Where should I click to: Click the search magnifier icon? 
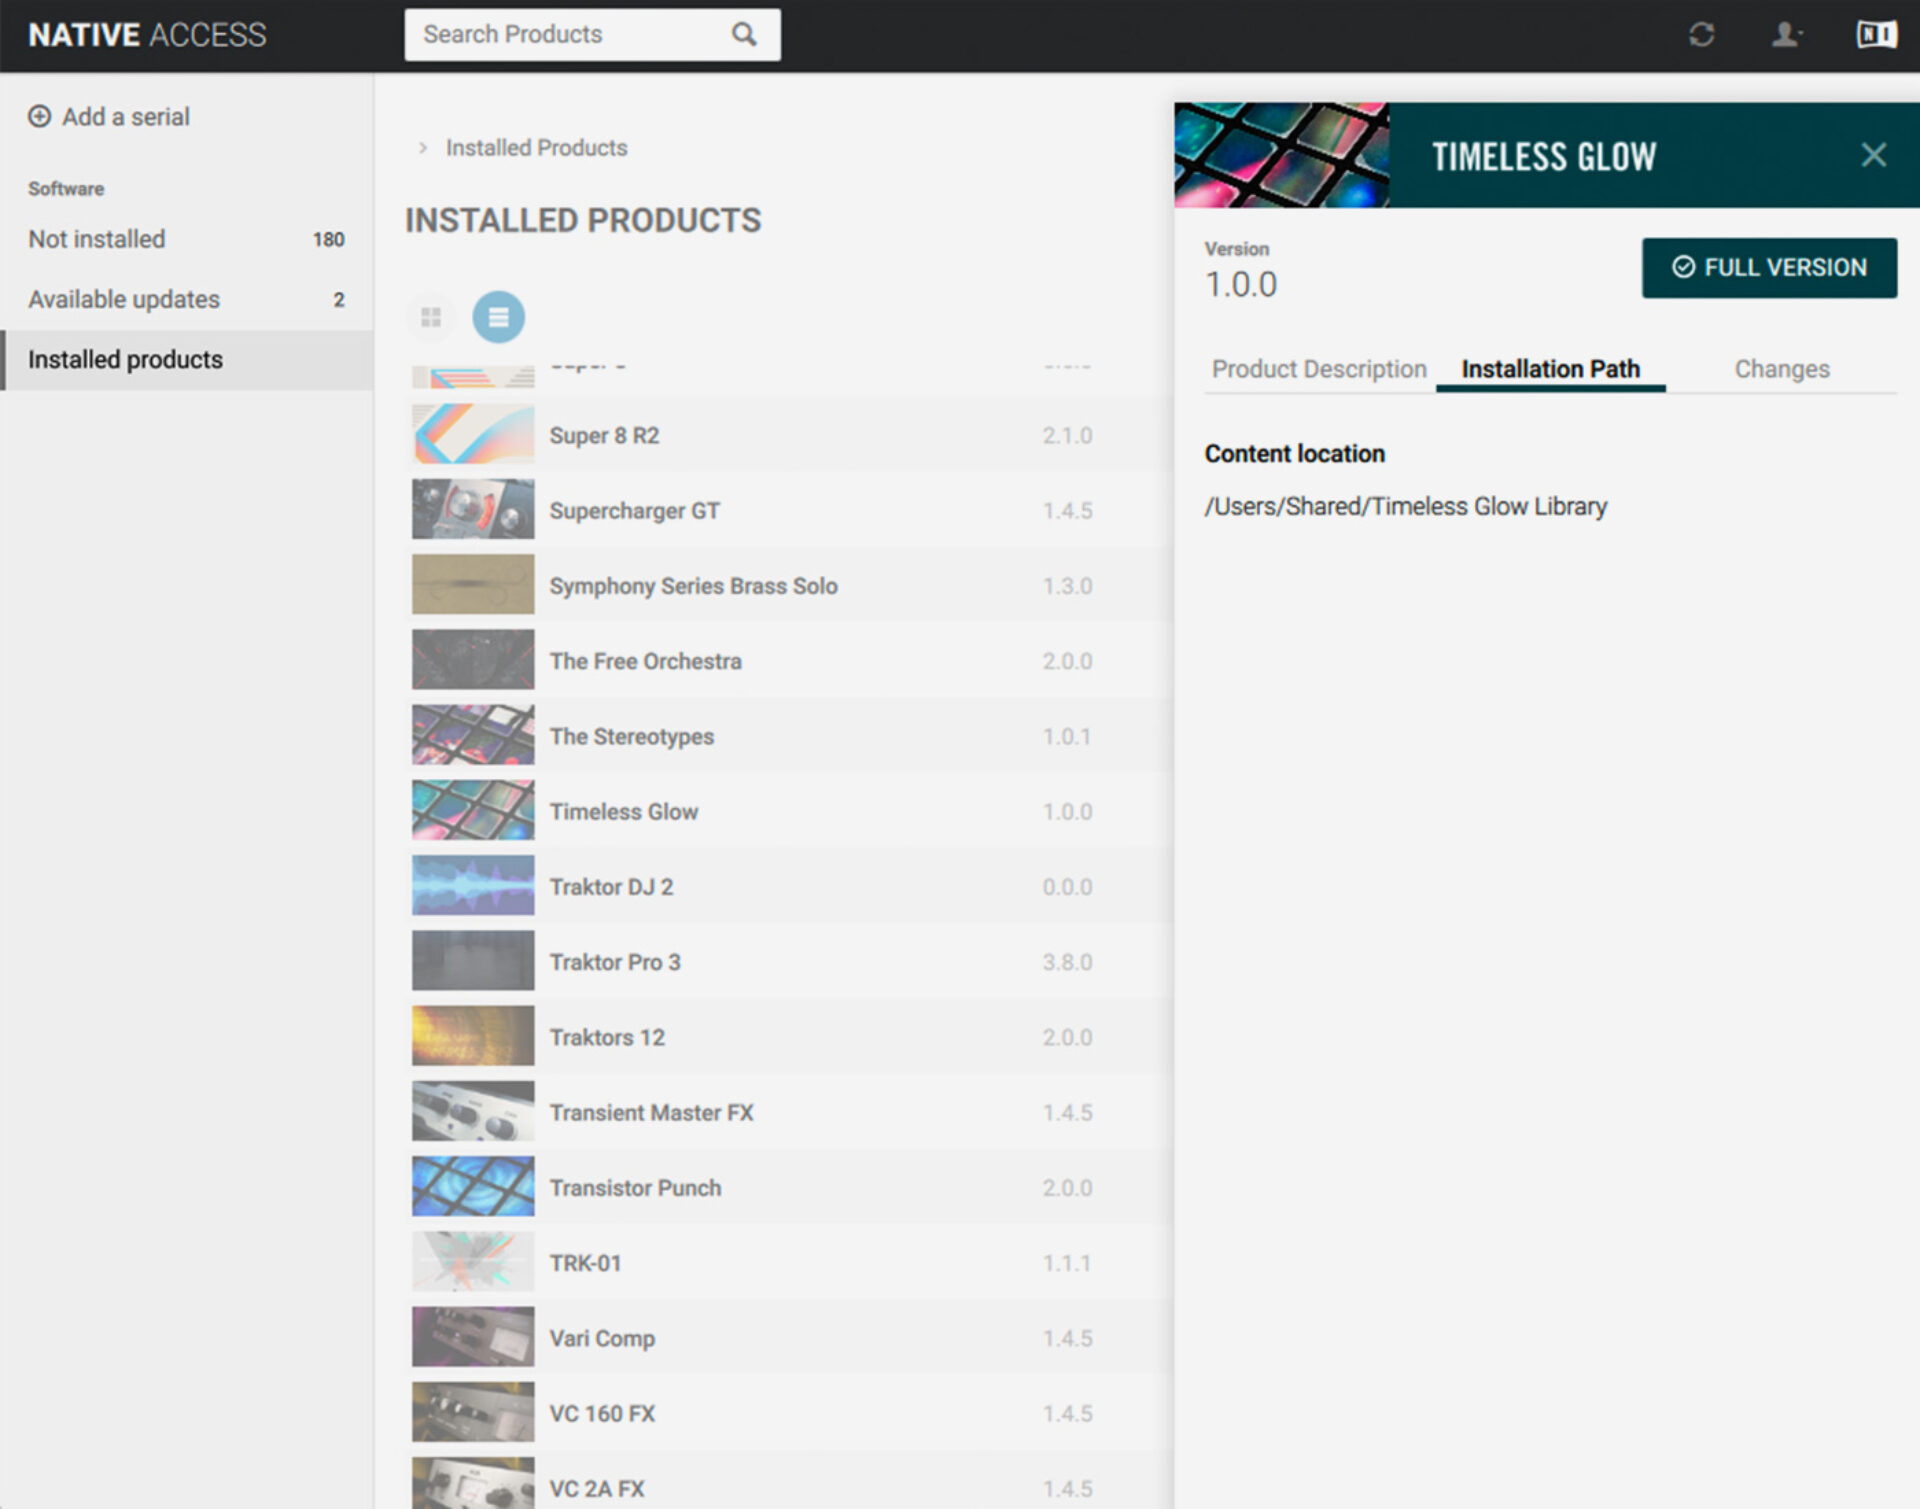click(744, 35)
